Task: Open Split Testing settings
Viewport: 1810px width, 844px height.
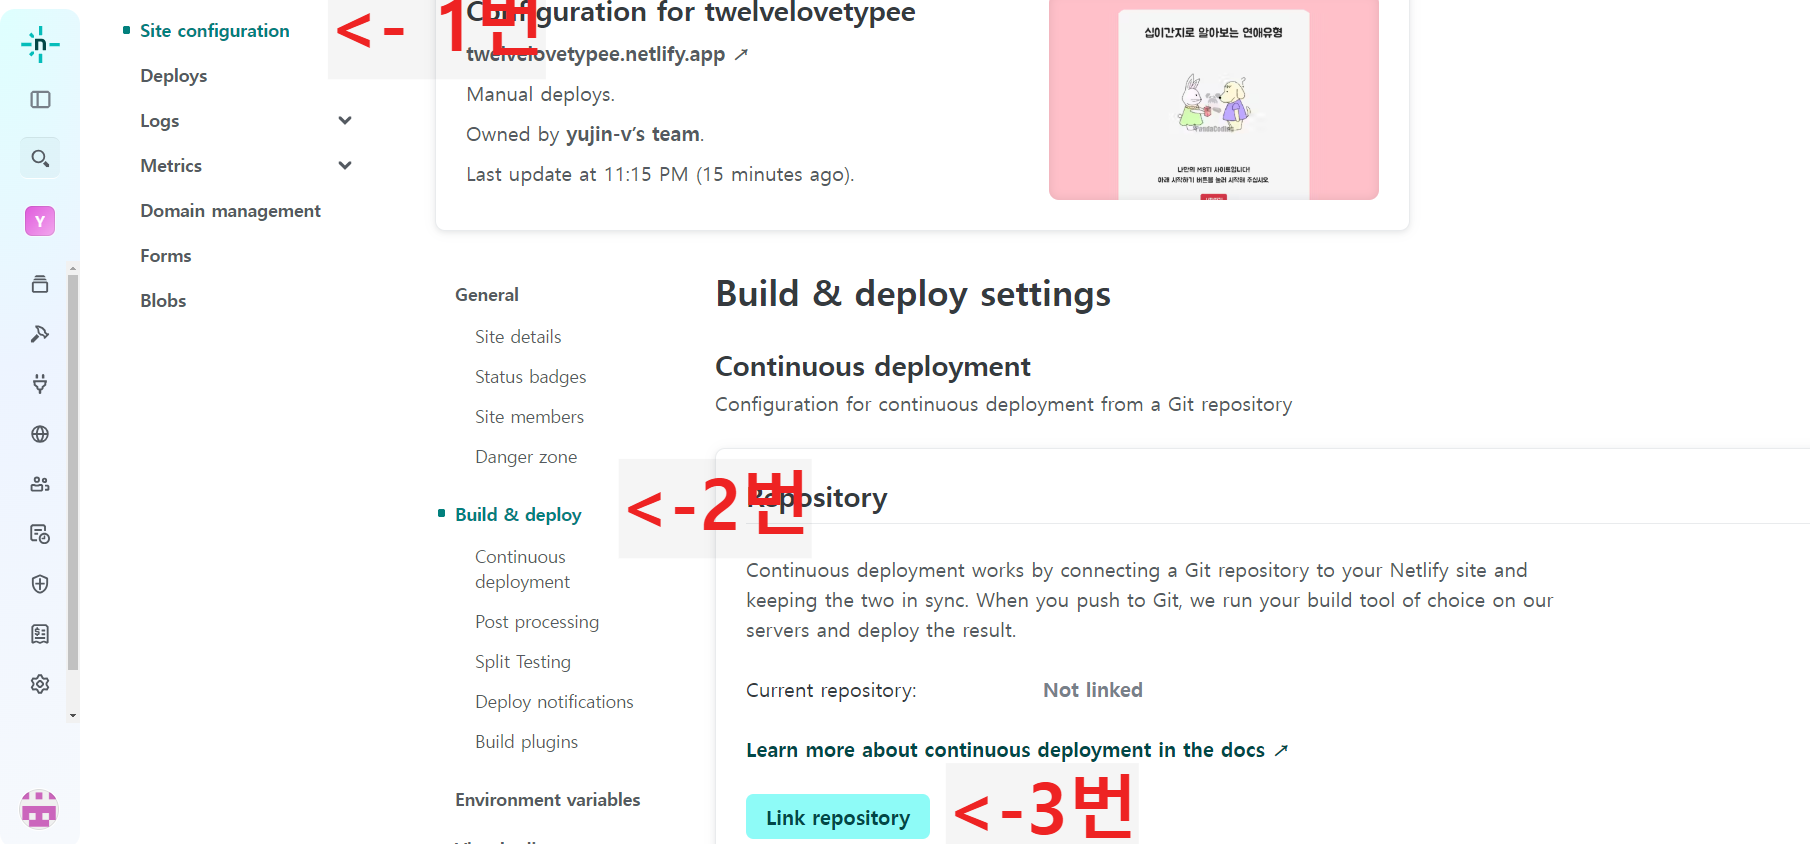Action: coord(523,662)
